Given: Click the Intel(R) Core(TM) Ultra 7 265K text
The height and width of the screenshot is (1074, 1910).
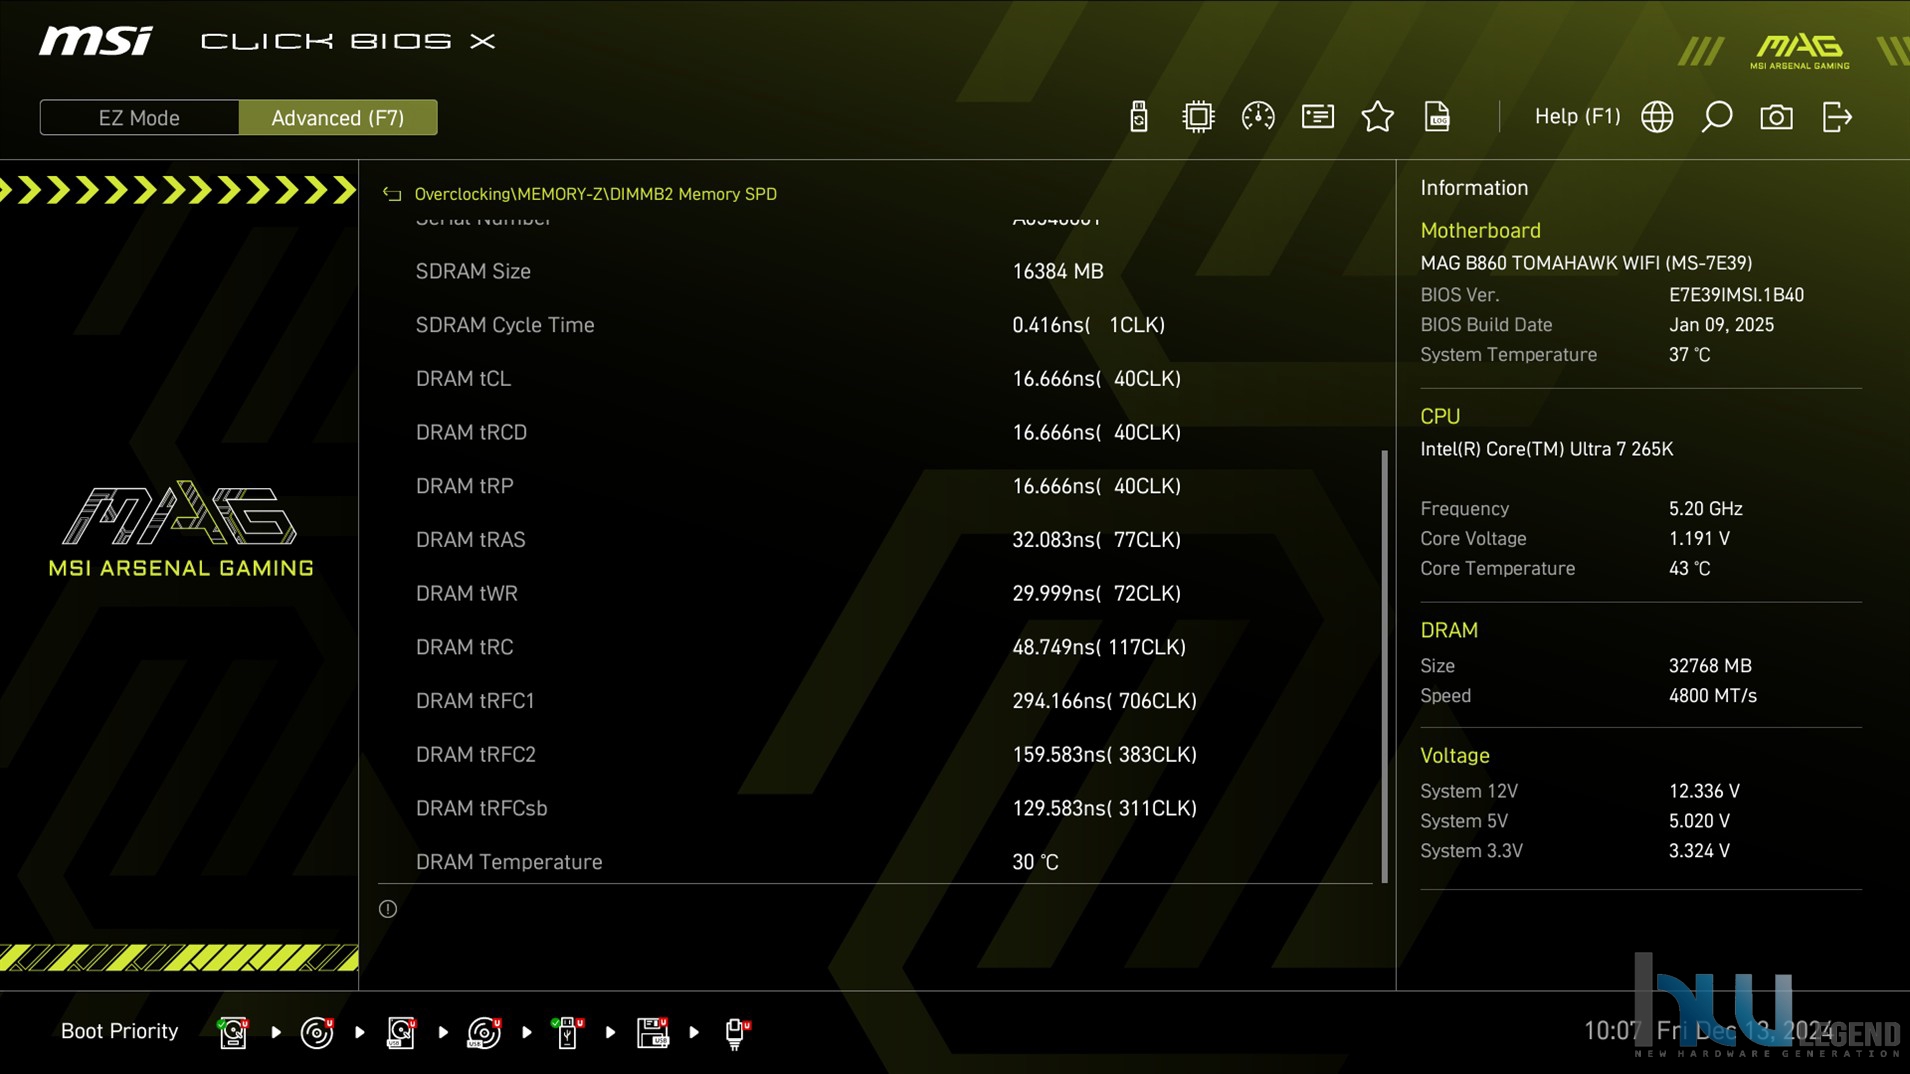Looking at the screenshot, I should 1546,449.
